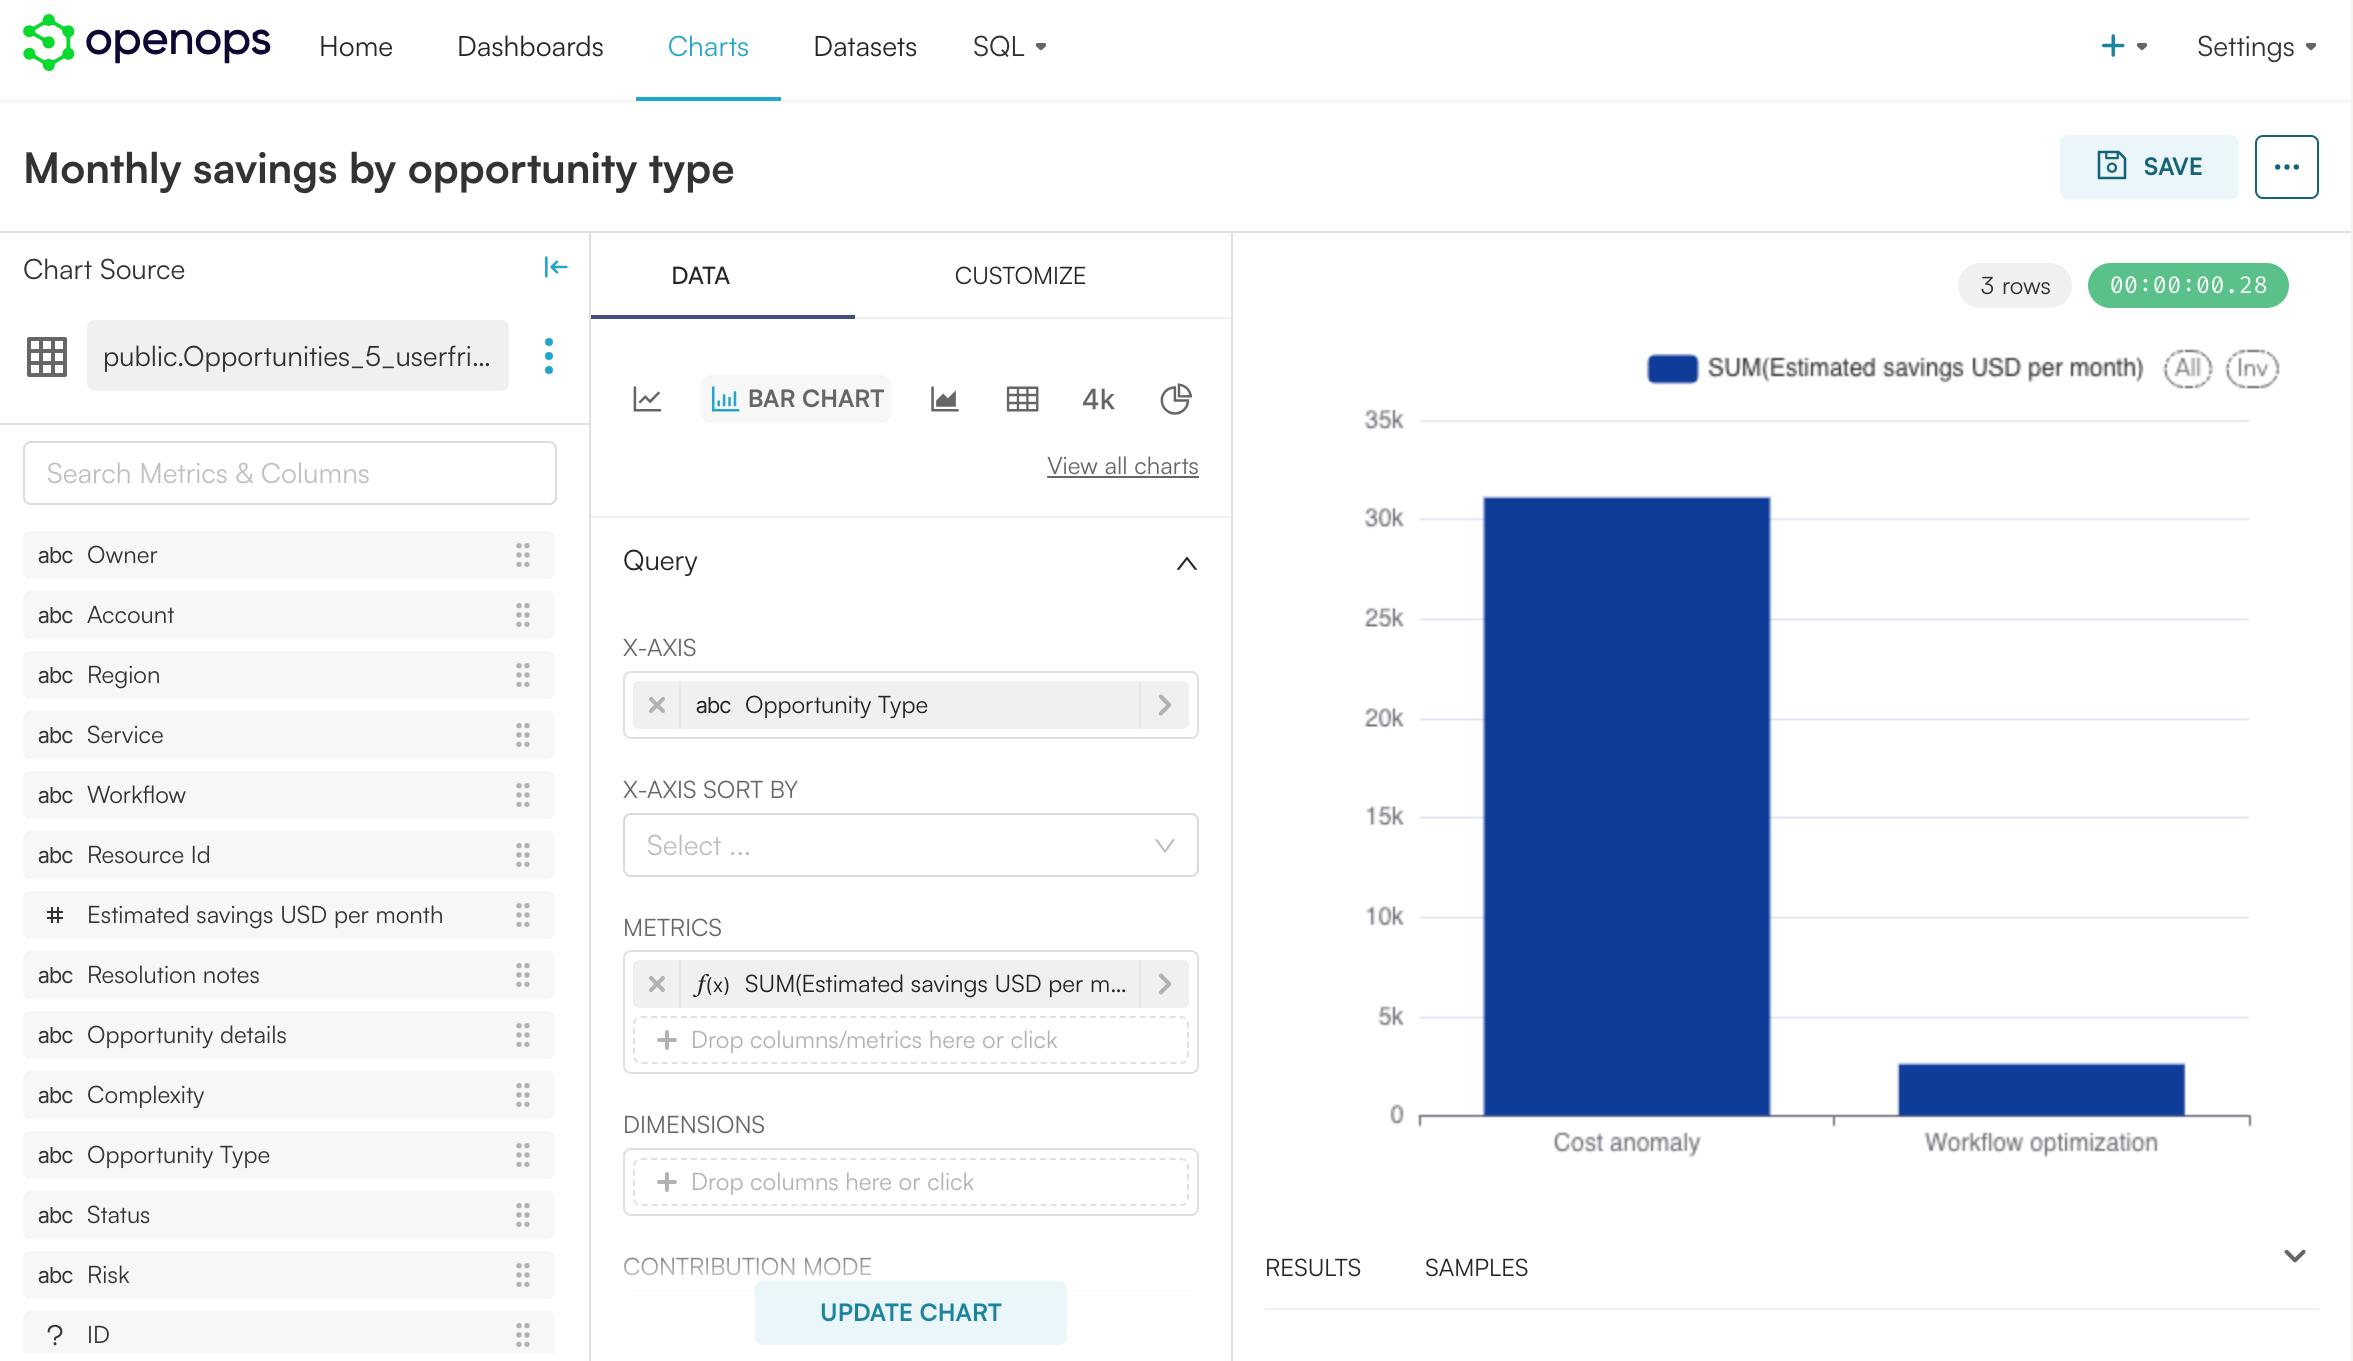The width and height of the screenshot is (2353, 1361).
Task: Open the Dashboards nav item
Action: (530, 47)
